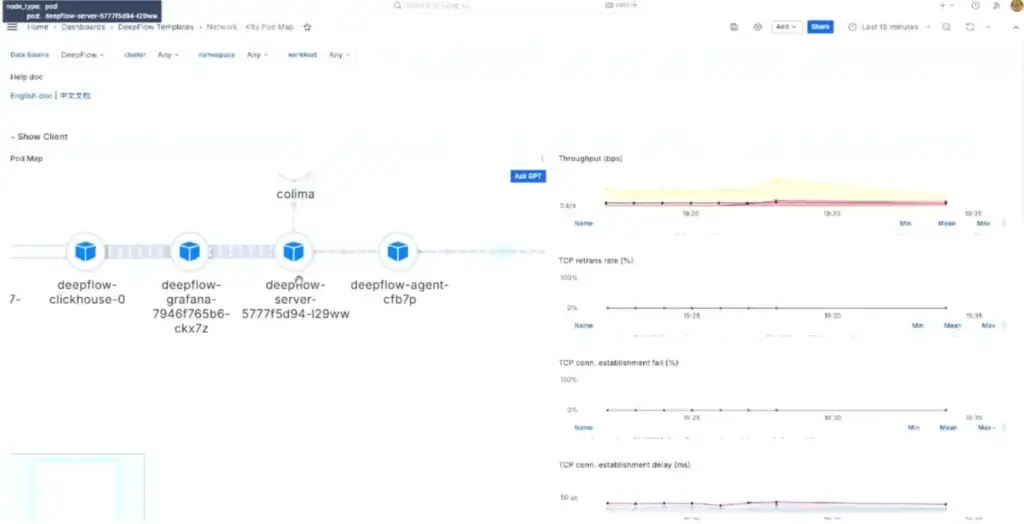The image size is (1024, 524).
Task: Go to Dashboards in the breadcrumb
Action: click(84, 27)
